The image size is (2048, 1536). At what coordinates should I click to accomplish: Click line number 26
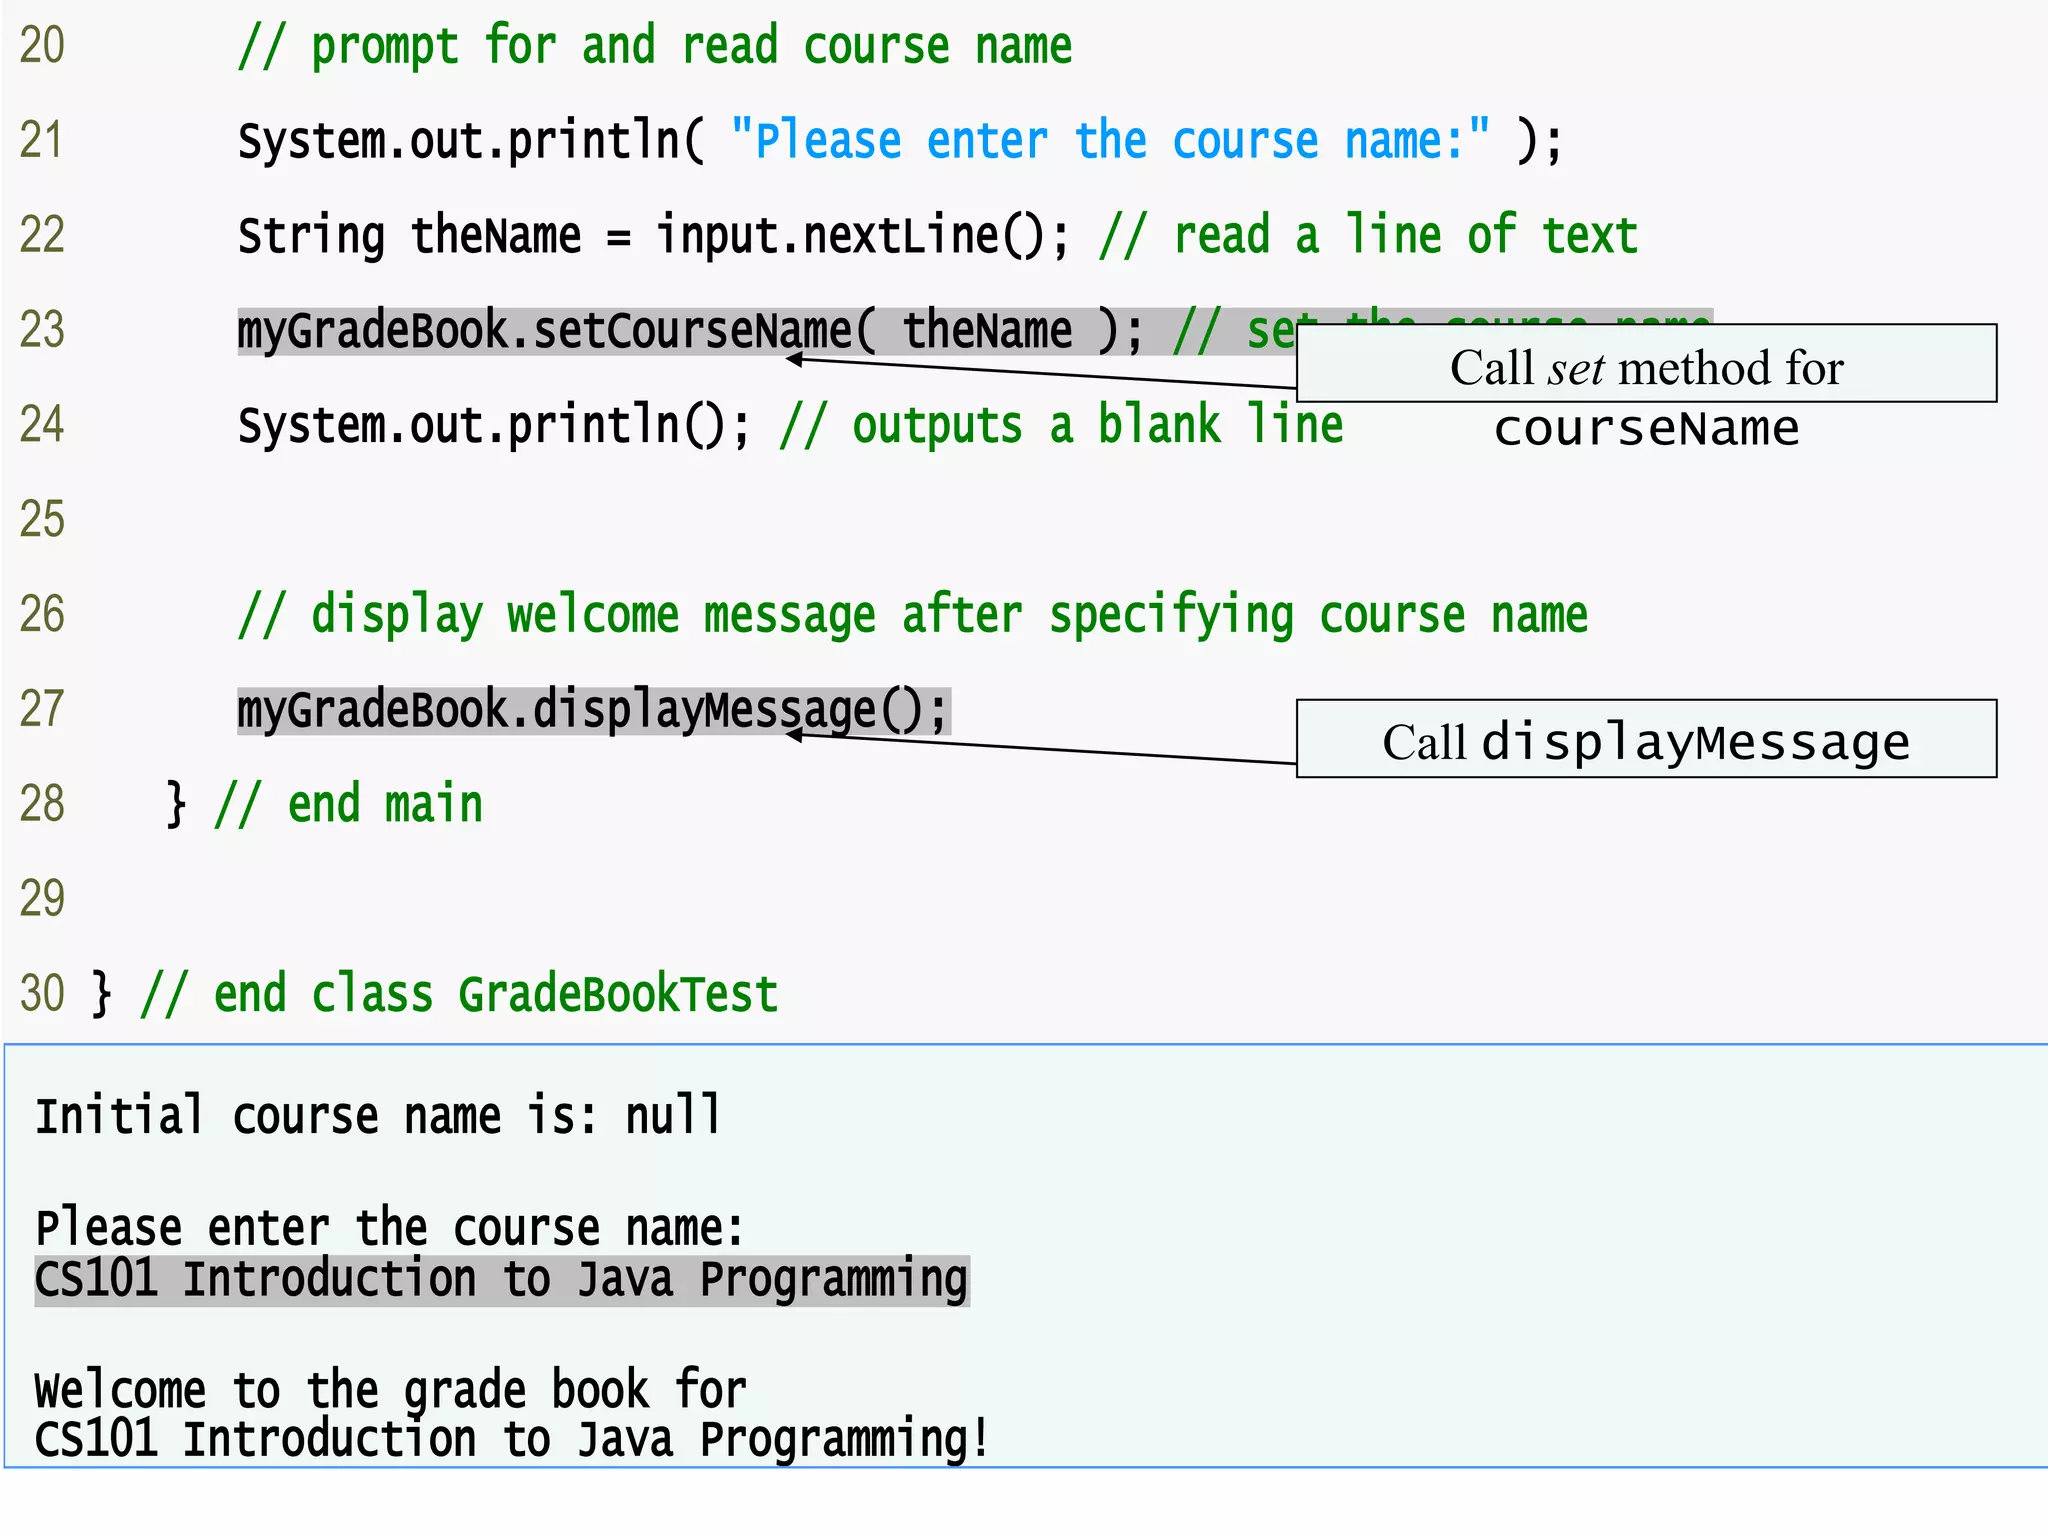point(42,614)
